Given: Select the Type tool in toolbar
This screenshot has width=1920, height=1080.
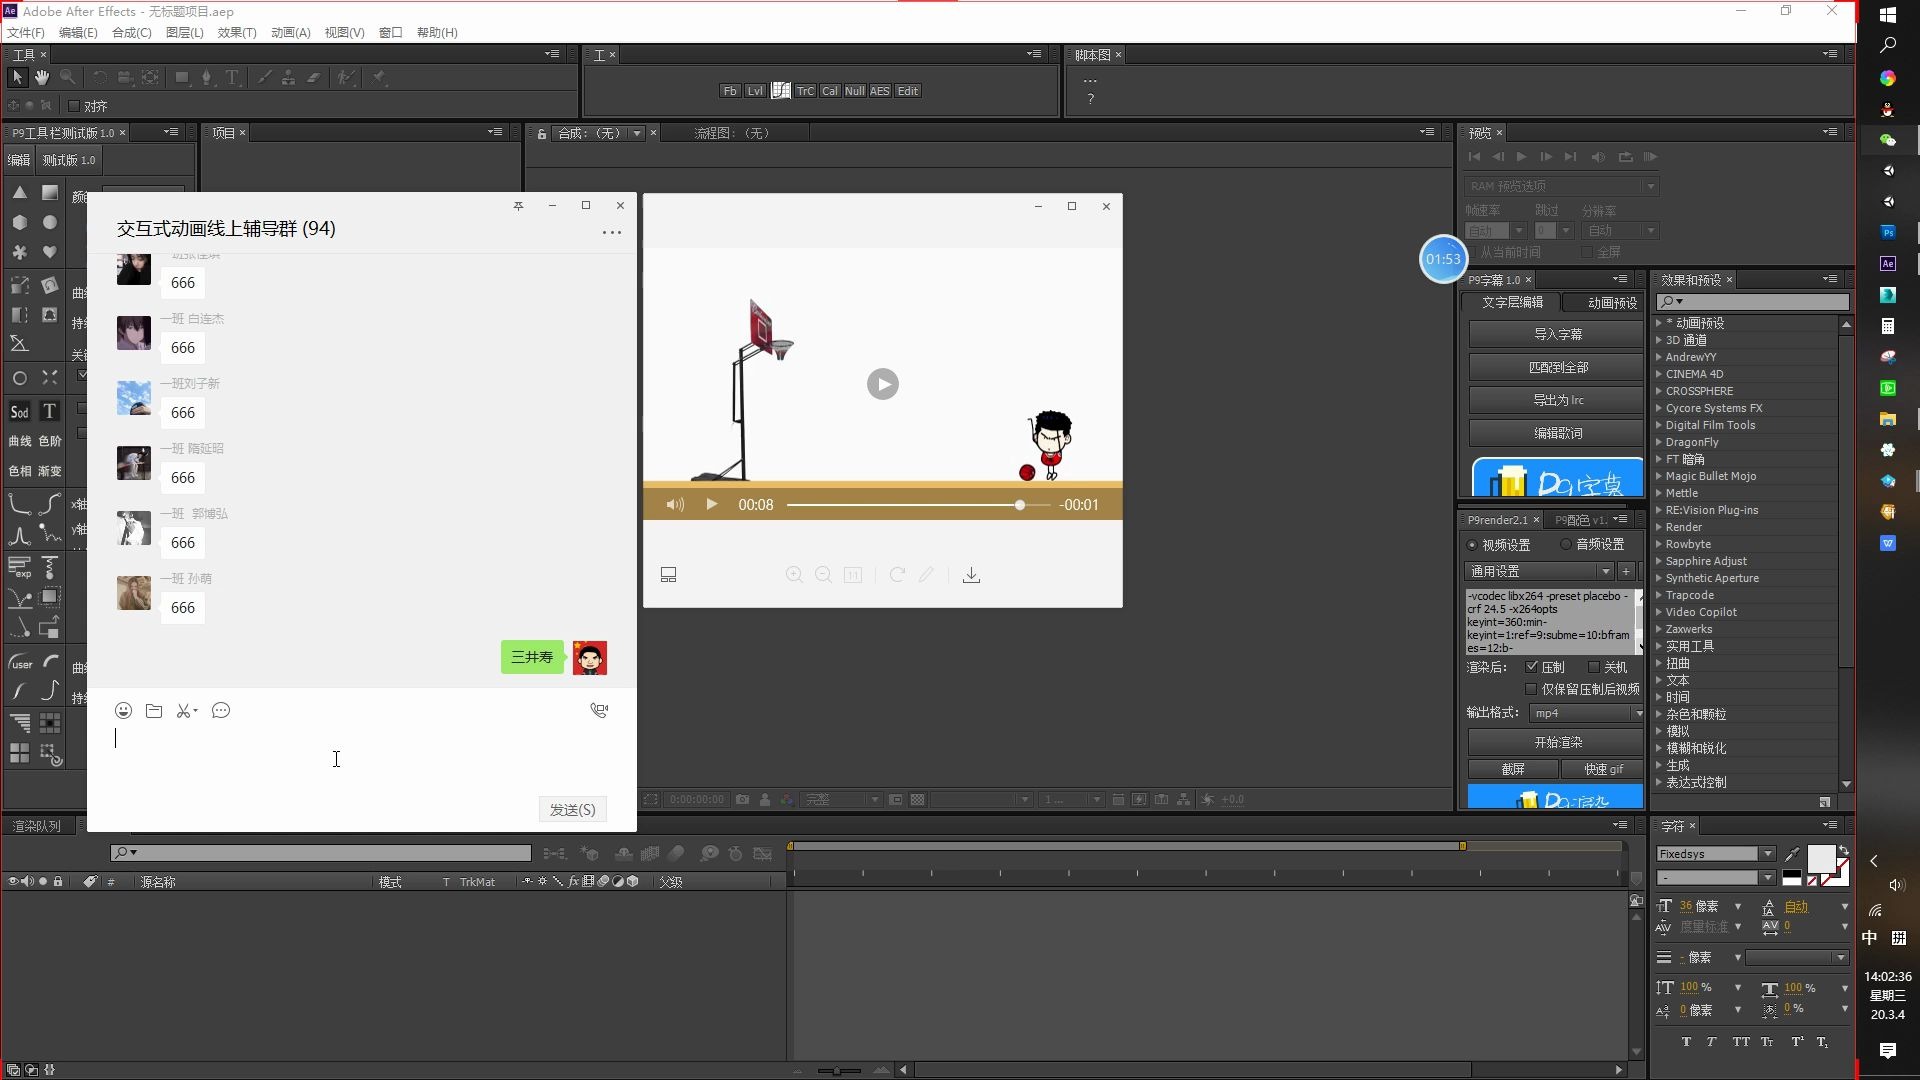Looking at the screenshot, I should tap(232, 77).
